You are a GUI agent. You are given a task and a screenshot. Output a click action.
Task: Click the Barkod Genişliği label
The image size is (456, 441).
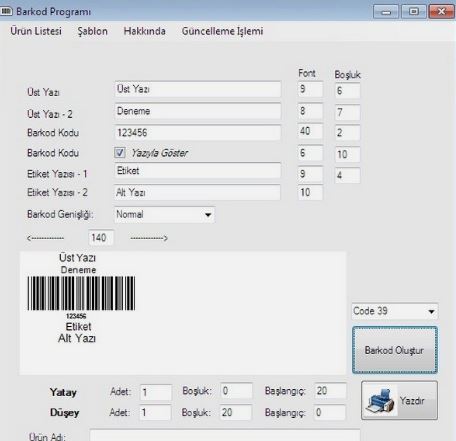click(60, 214)
